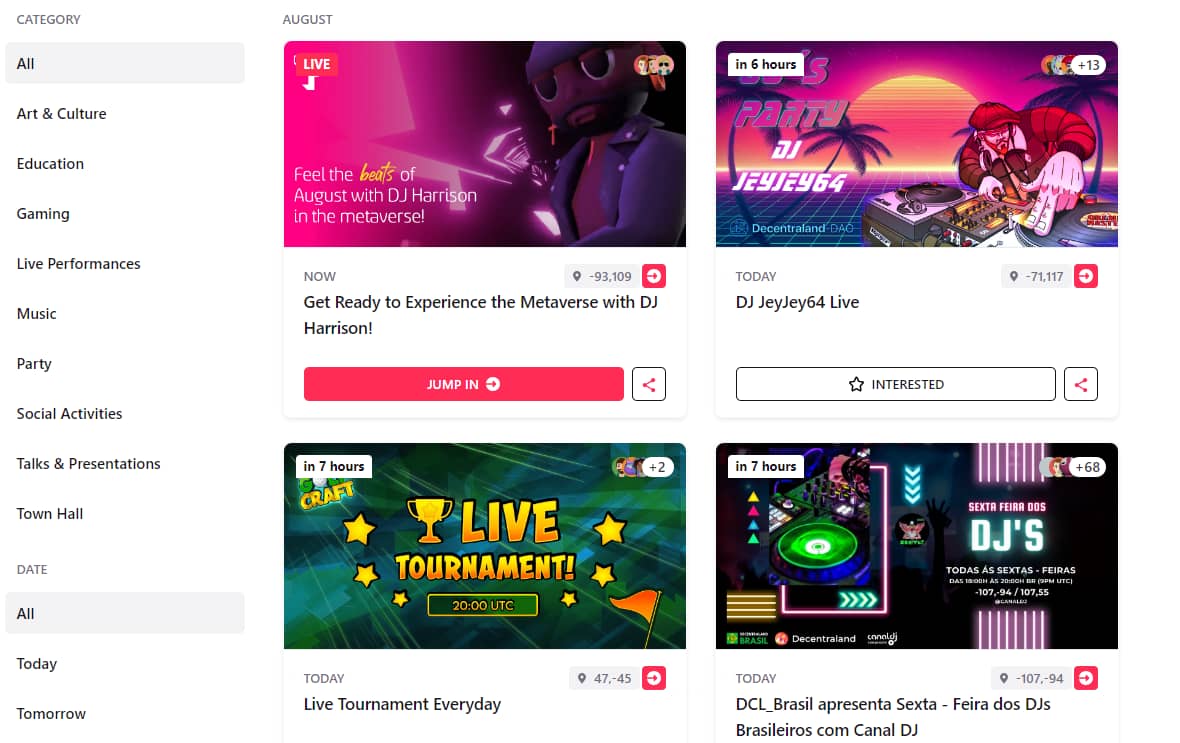Open the +68 attendees avatars
Image resolution: width=1180 pixels, height=743 pixels.
click(1073, 467)
